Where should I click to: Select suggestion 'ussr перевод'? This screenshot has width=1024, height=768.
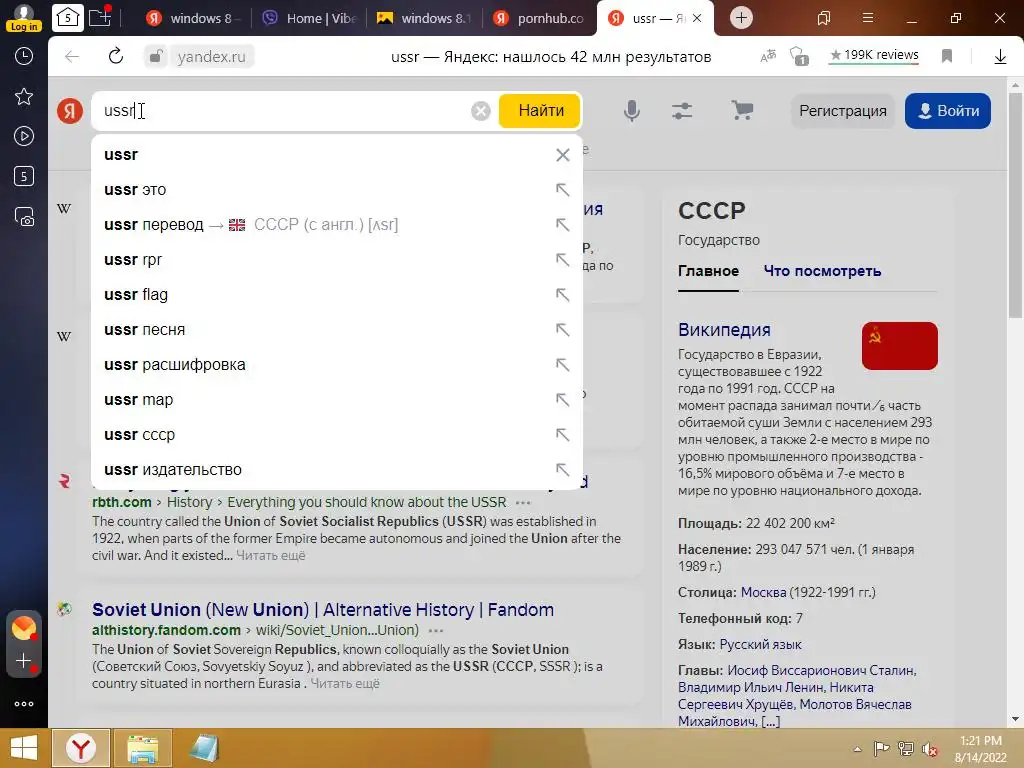[x=336, y=225]
